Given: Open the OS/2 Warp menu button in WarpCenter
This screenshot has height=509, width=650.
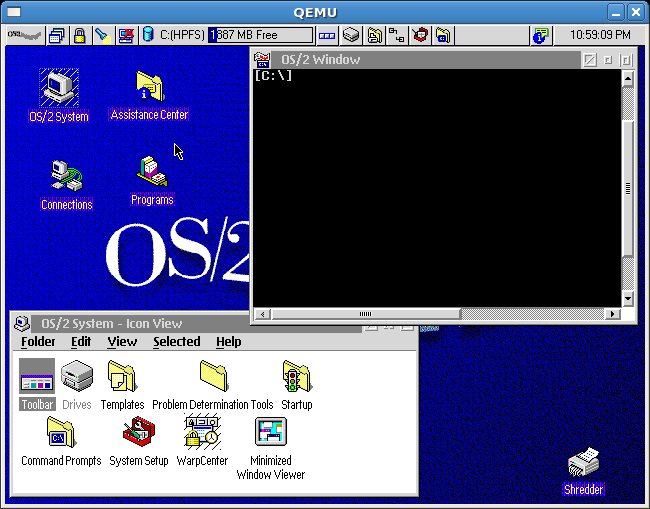Looking at the screenshot, I should tap(24, 35).
